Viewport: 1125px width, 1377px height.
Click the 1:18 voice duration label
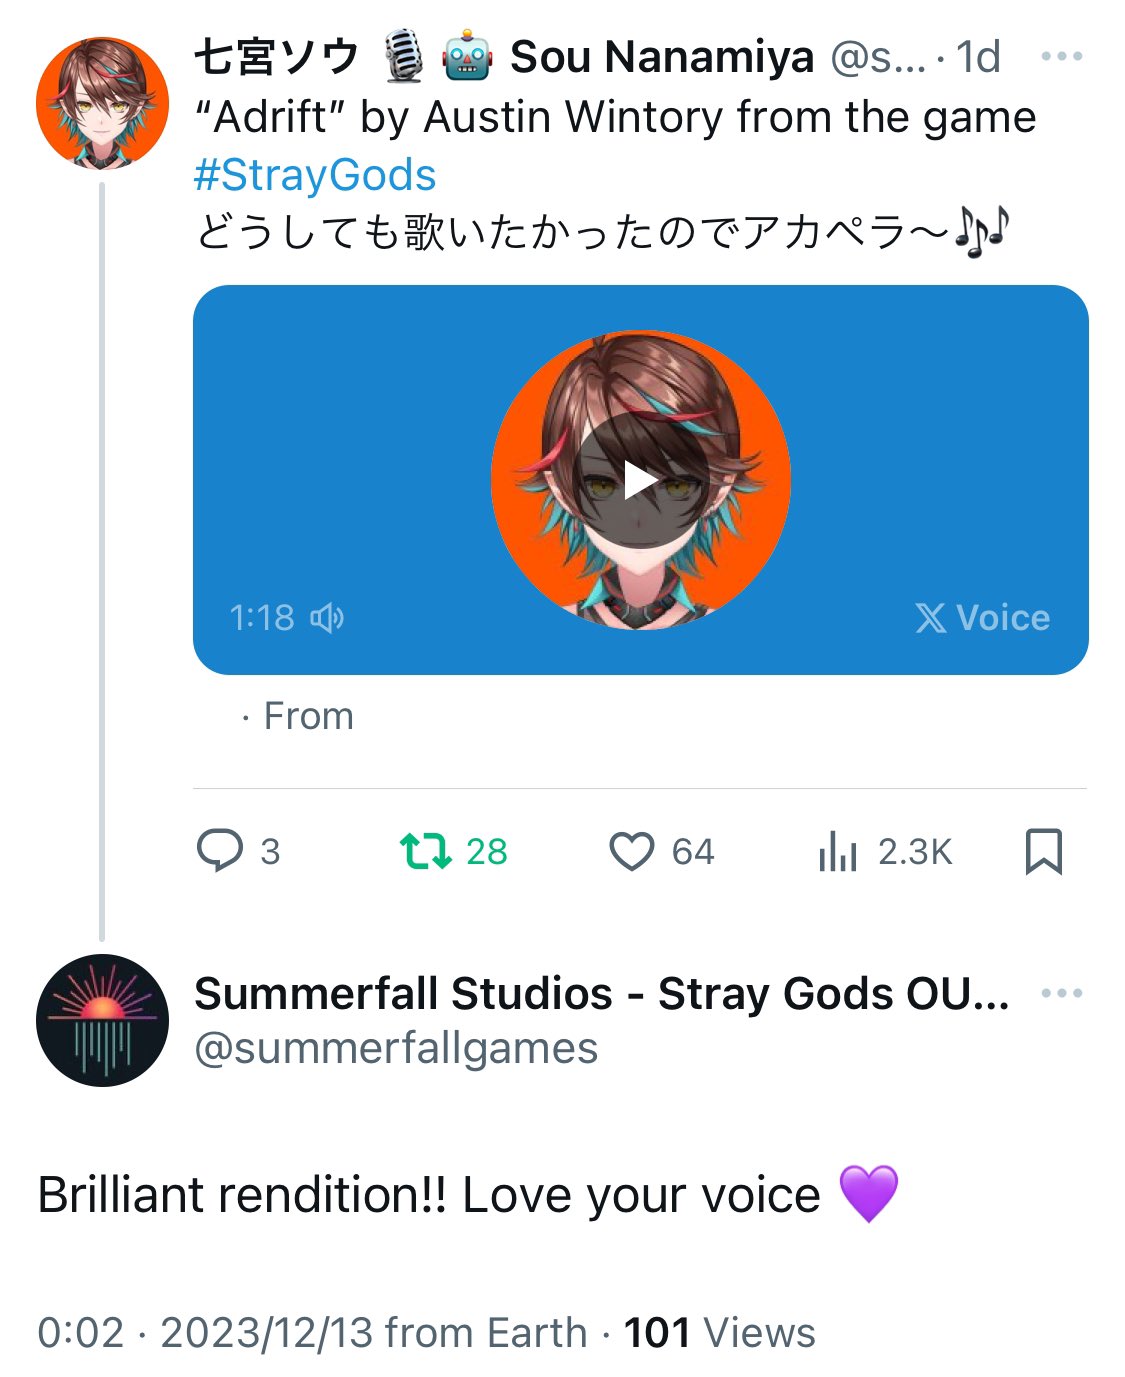(262, 618)
